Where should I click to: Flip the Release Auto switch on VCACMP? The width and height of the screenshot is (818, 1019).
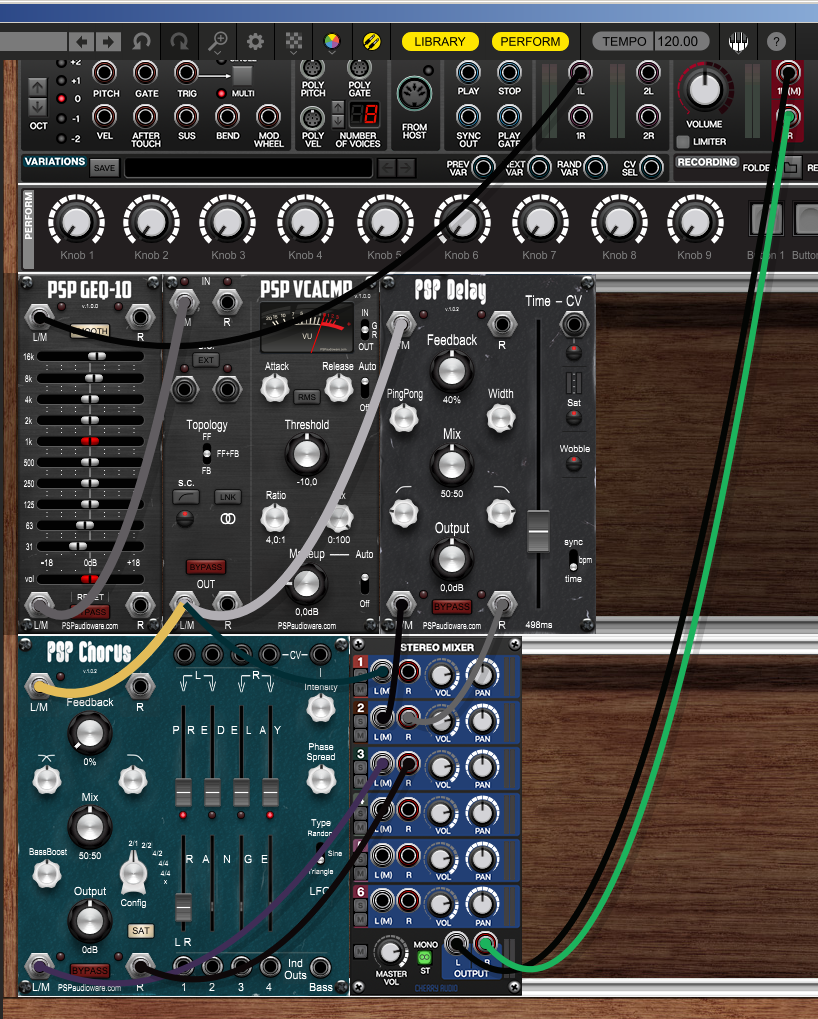[x=365, y=389]
